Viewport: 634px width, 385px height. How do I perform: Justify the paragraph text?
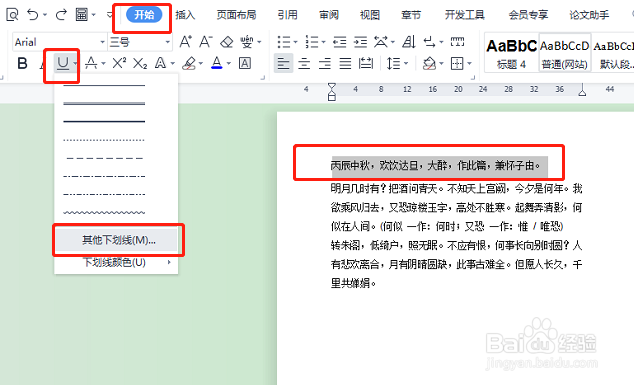pyautogui.click(x=345, y=63)
